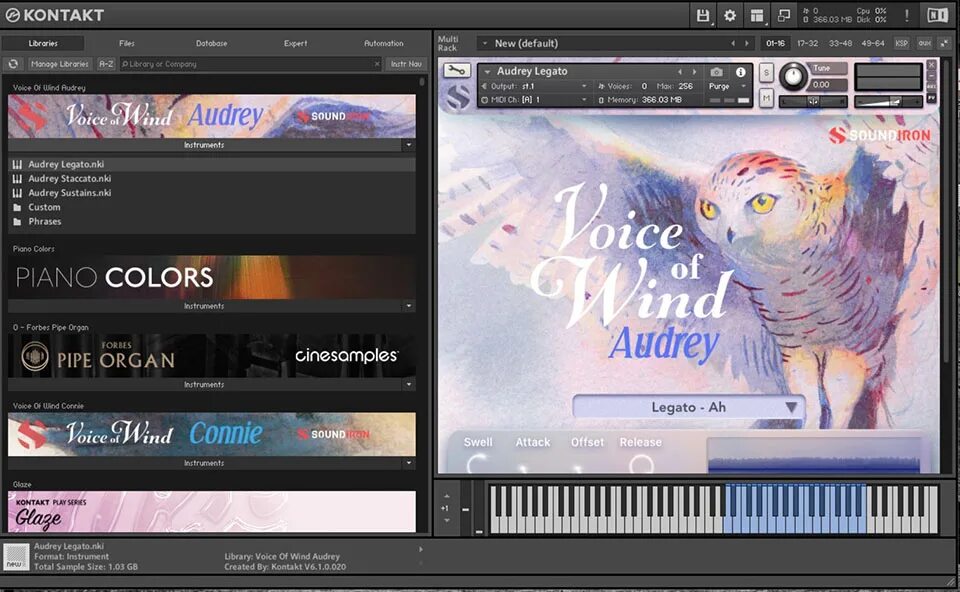Viewport: 960px width, 592px height.
Task: Mute the Audrey Legato instrument
Action: tap(766, 98)
